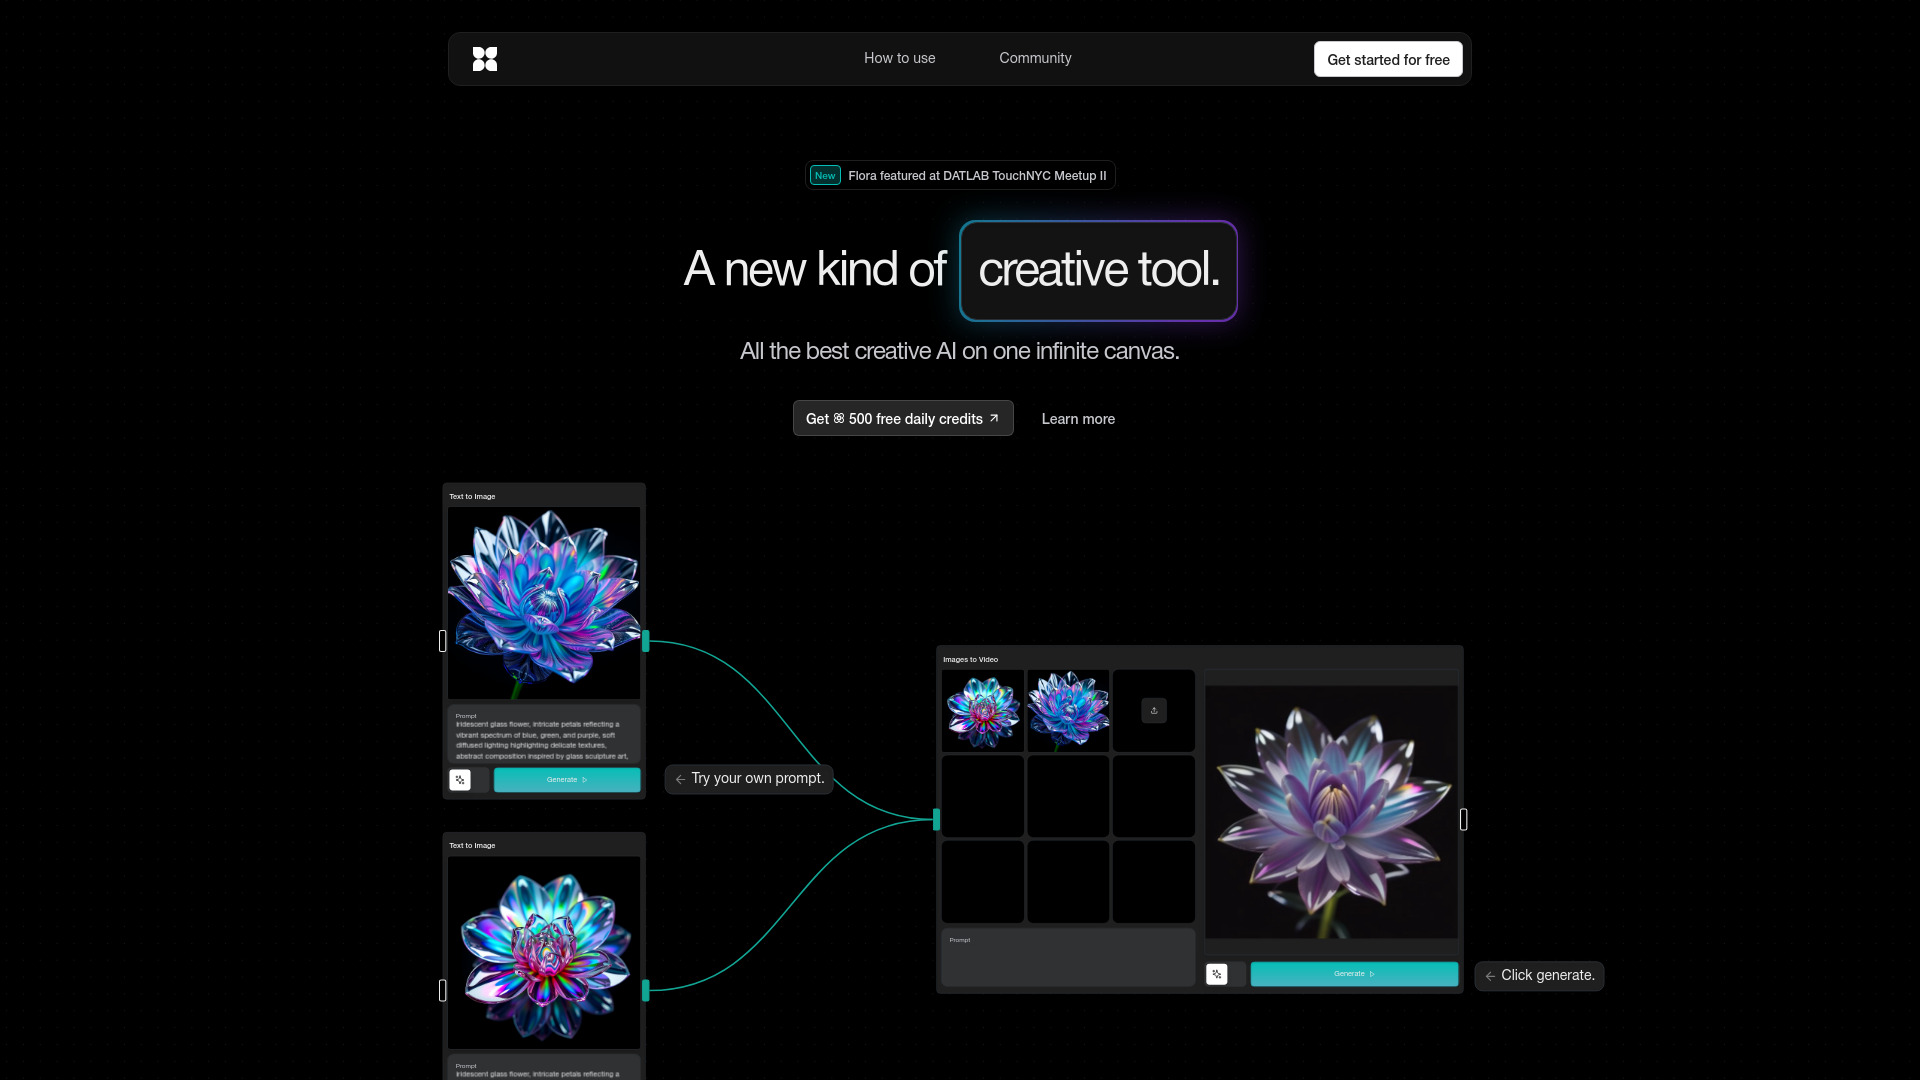Open the DATLAB TouchNYC Meetup announcement banner
This screenshot has height=1080, width=1920.
[959, 175]
